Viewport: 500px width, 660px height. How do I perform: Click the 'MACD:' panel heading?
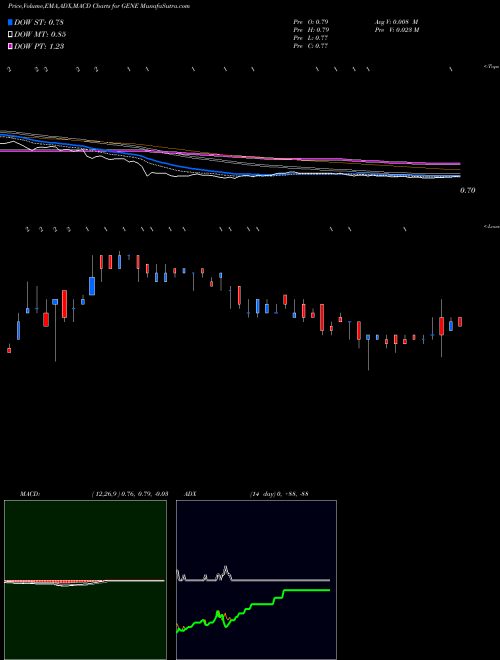(x=30, y=494)
